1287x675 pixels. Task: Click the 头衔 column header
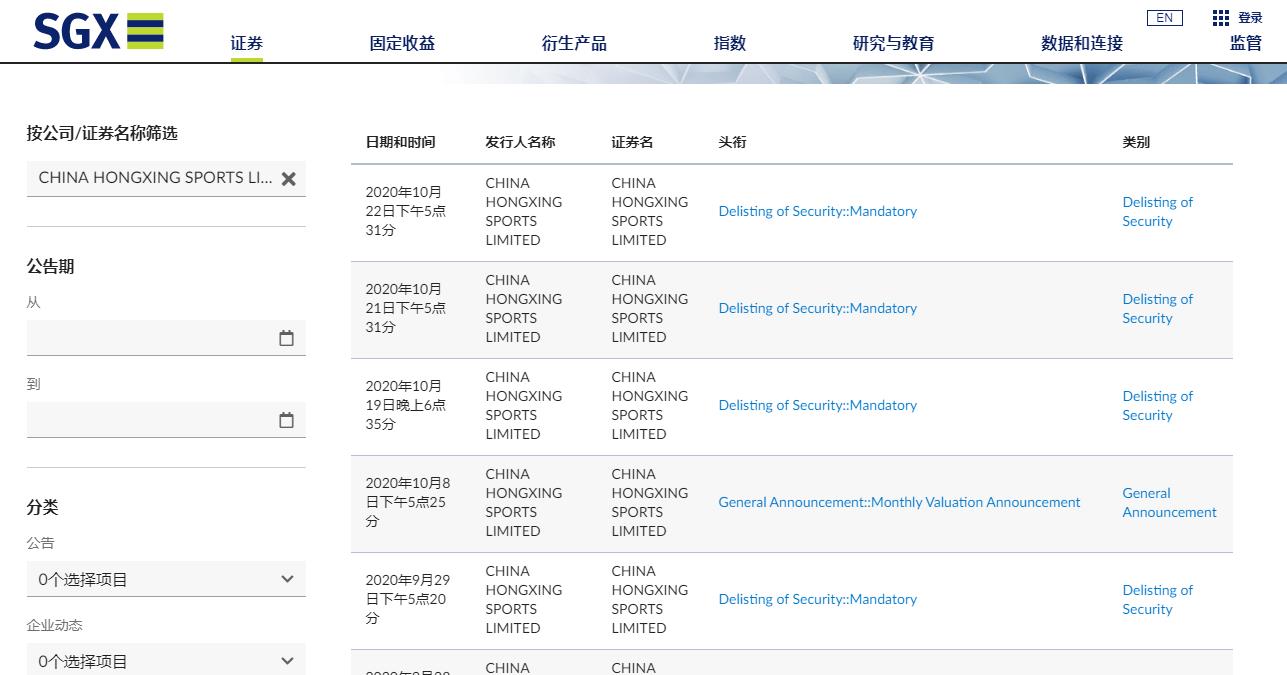tap(732, 142)
